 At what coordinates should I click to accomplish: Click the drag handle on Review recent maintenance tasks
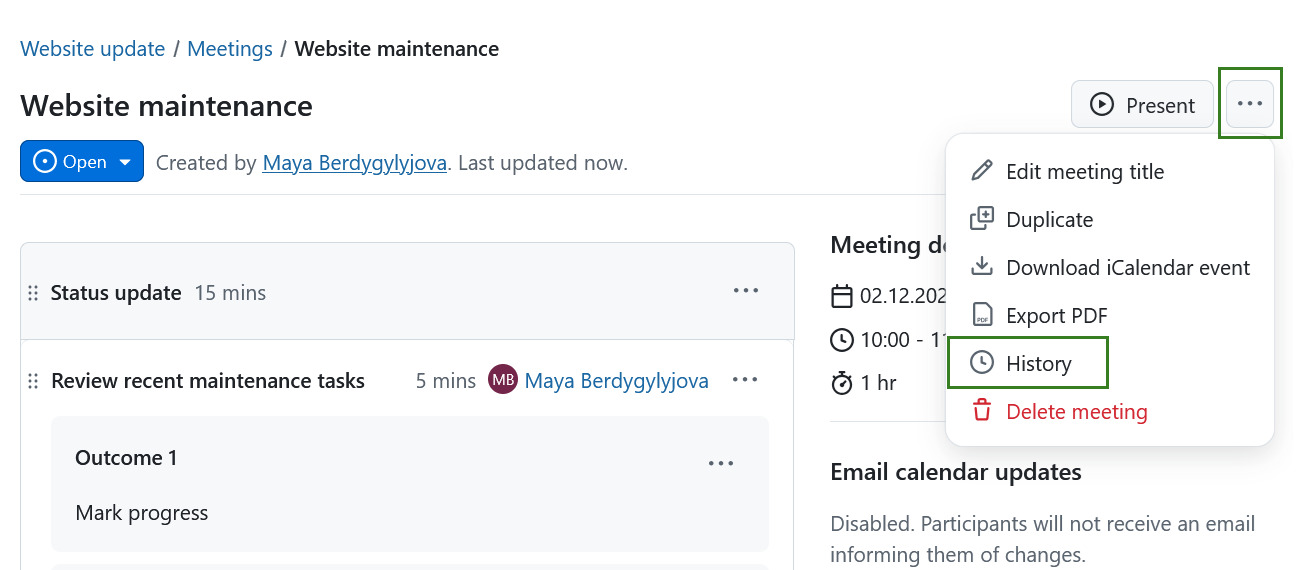[x=33, y=381]
